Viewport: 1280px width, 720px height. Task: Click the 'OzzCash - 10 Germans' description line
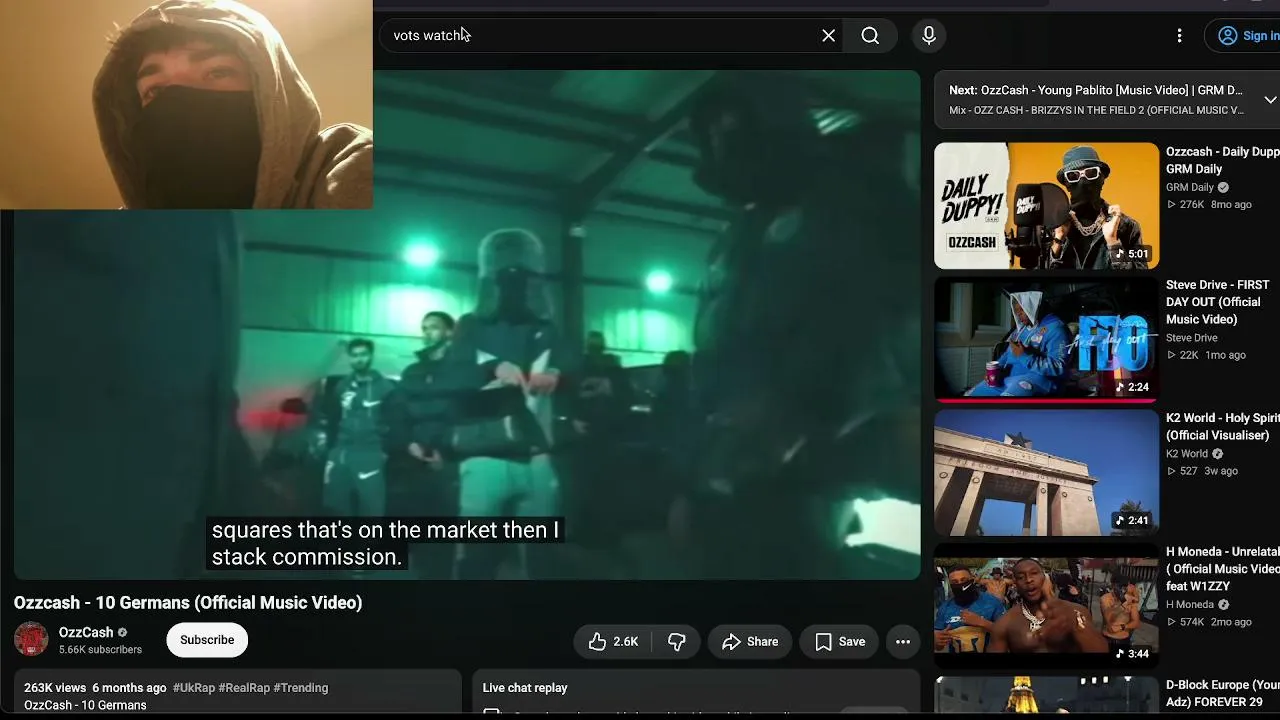pyautogui.click(x=85, y=705)
